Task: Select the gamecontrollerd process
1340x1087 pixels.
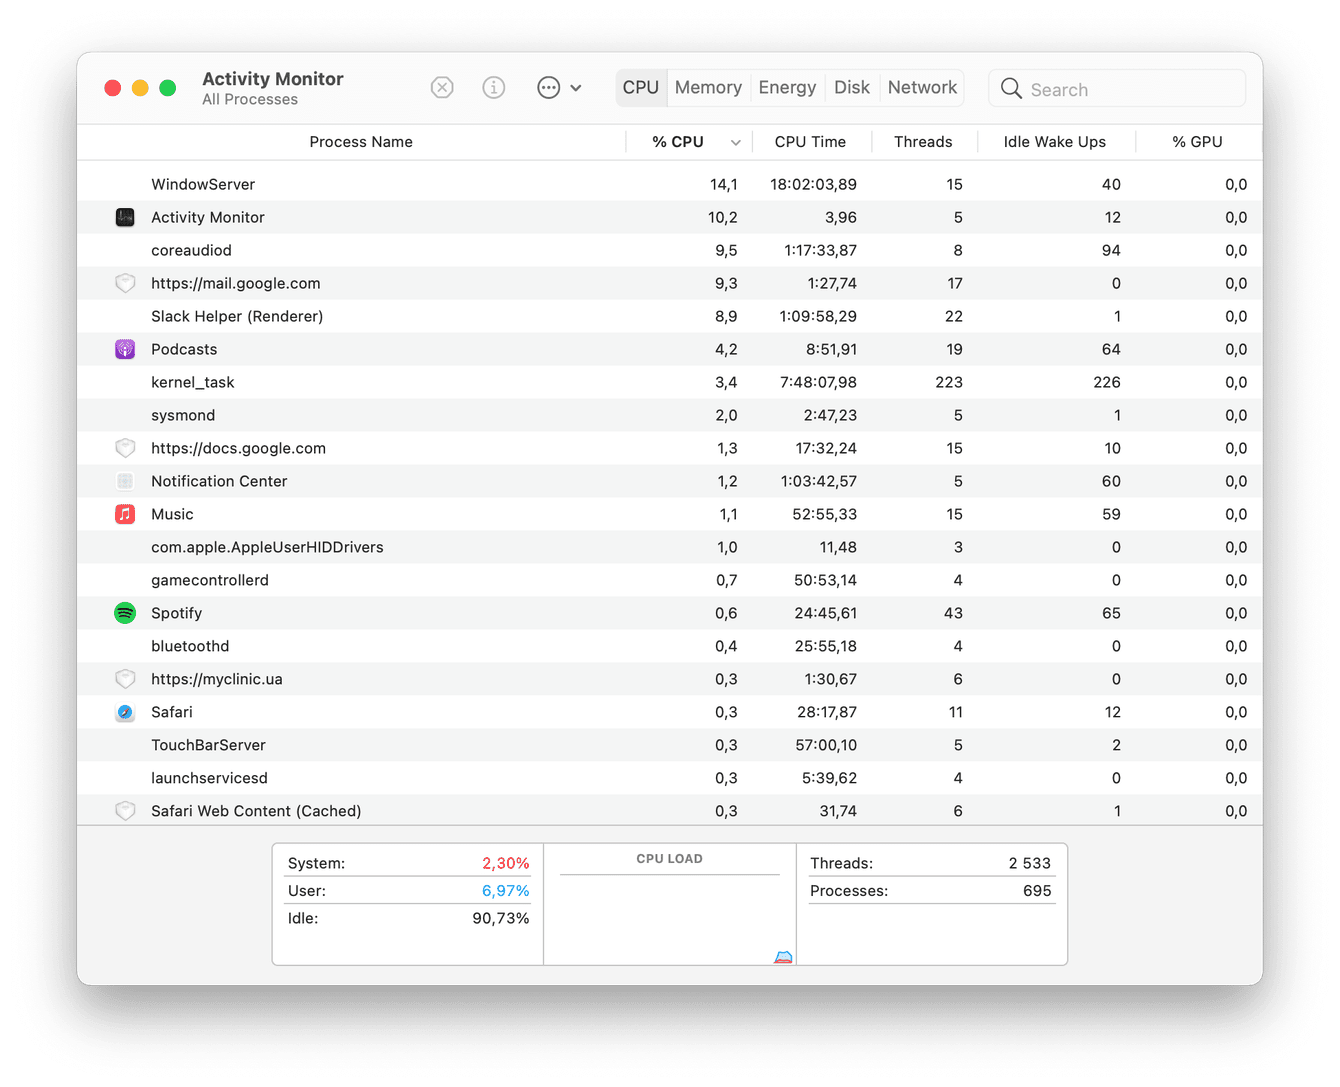Action: click(x=670, y=580)
